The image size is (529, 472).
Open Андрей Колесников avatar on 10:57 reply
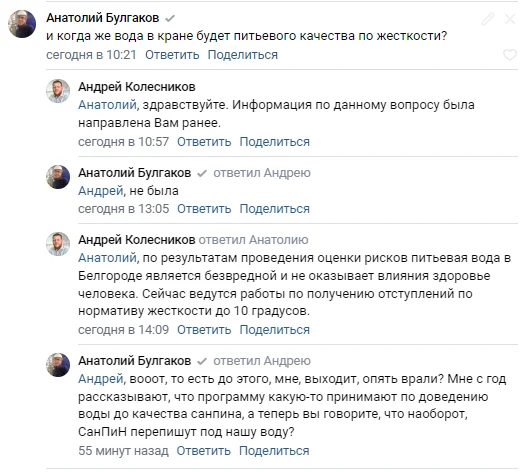tap(58, 91)
